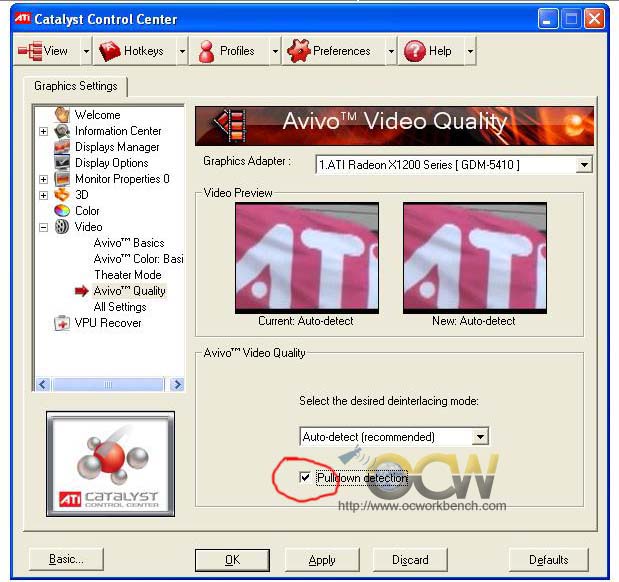Click the Profiles person icon
Viewport: 619px width, 582px height.
206,51
